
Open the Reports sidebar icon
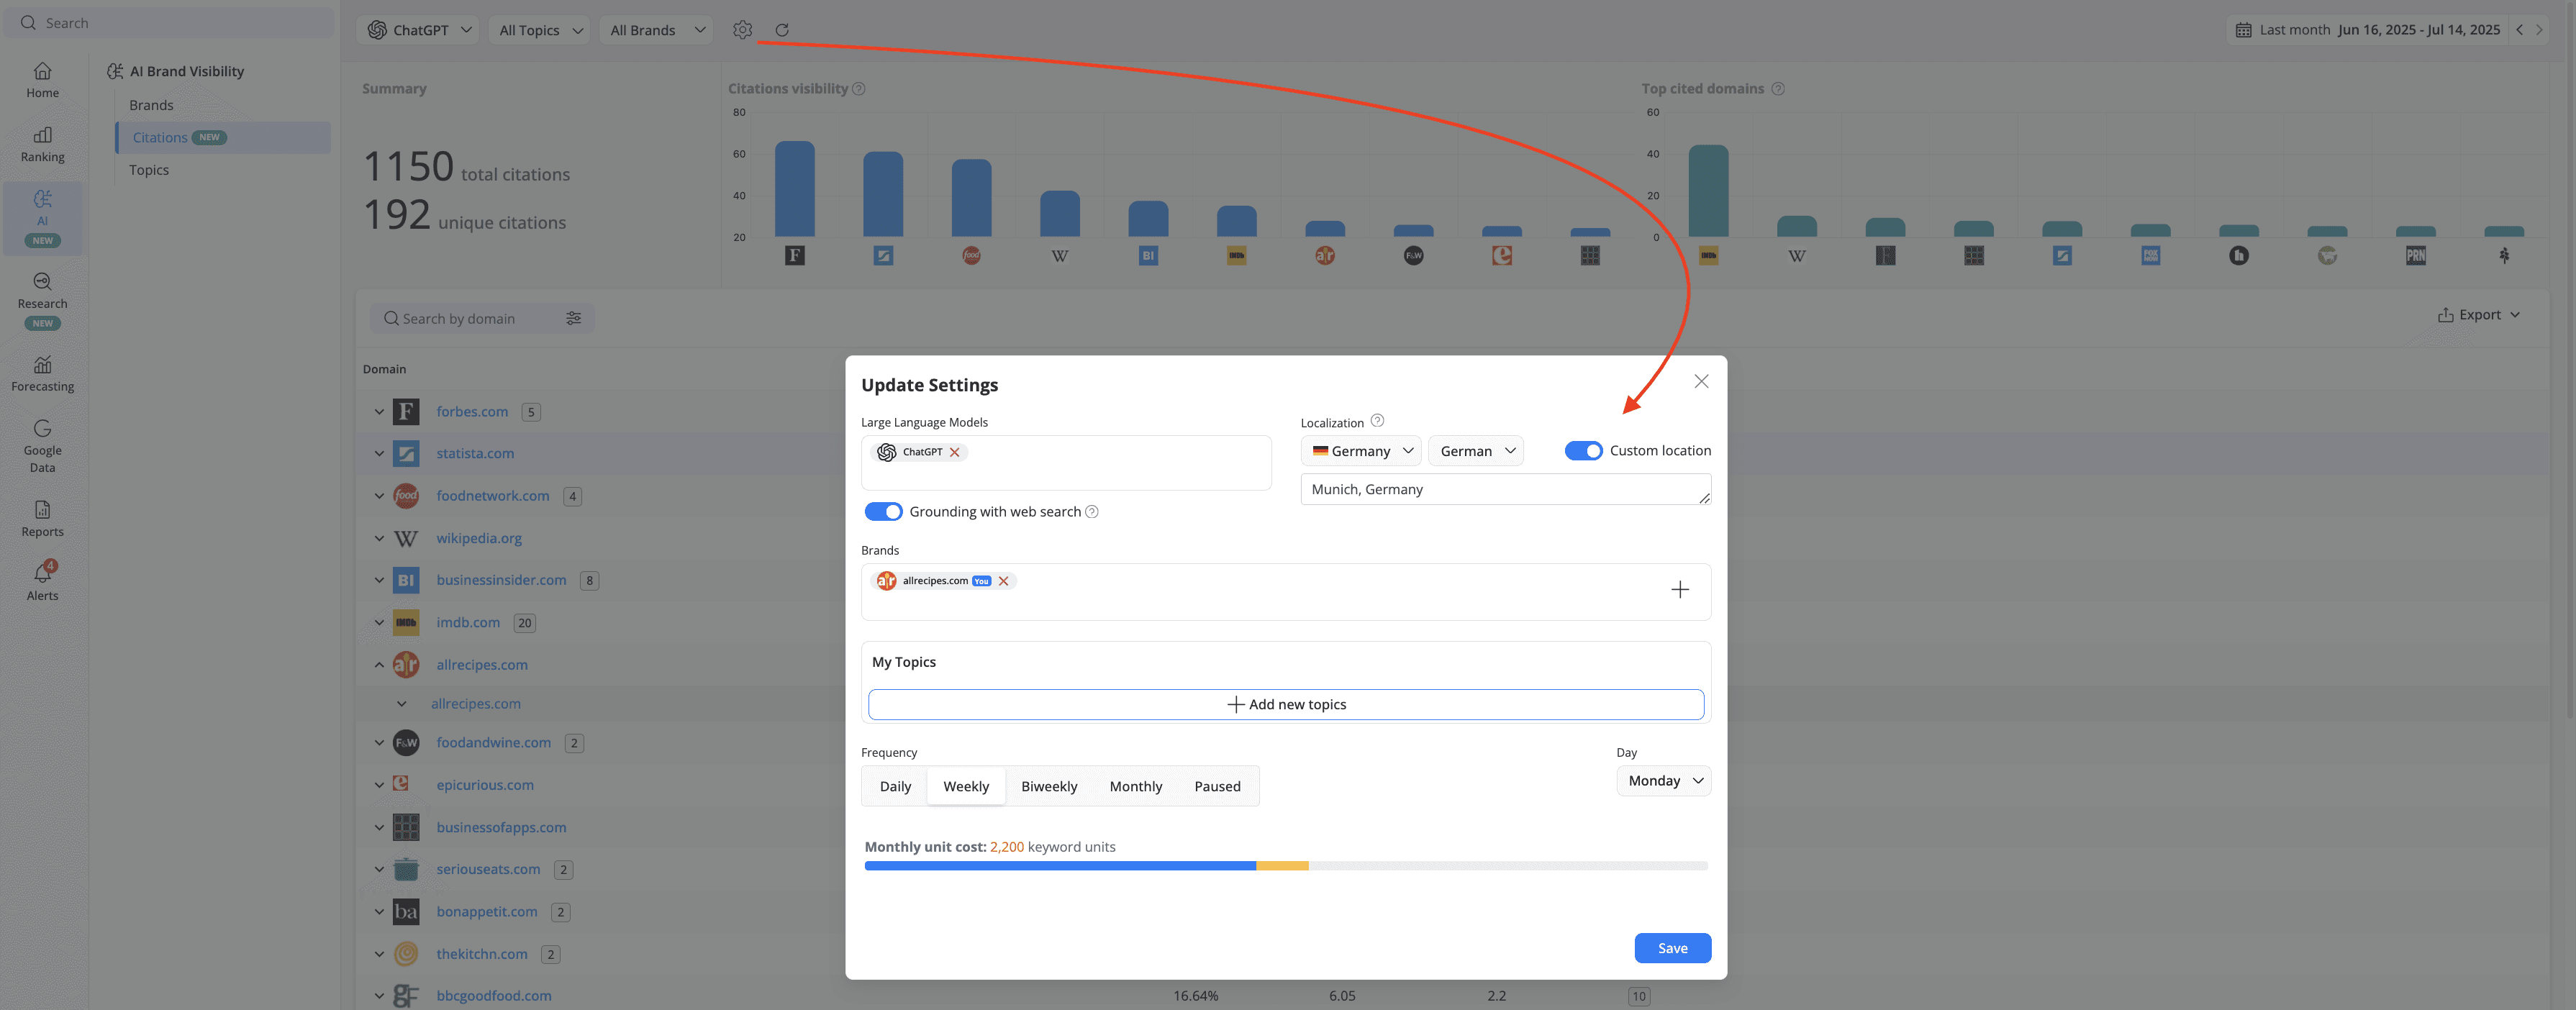[42, 519]
